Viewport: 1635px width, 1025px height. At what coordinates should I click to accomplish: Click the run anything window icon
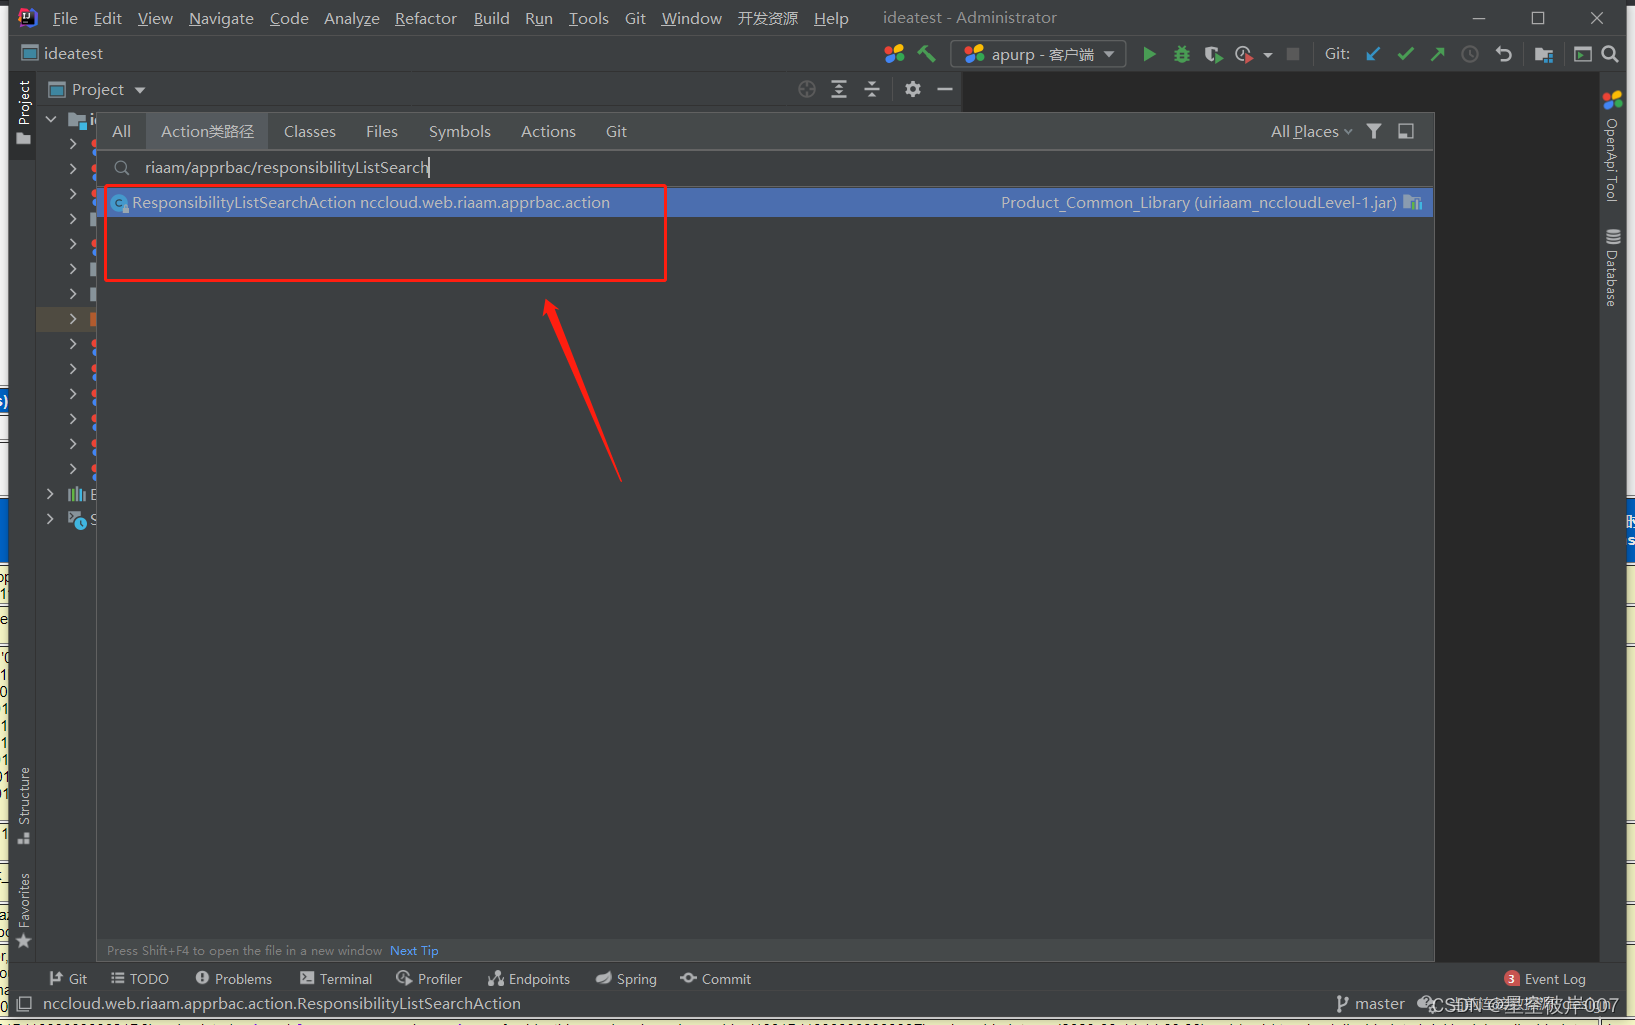click(1583, 54)
